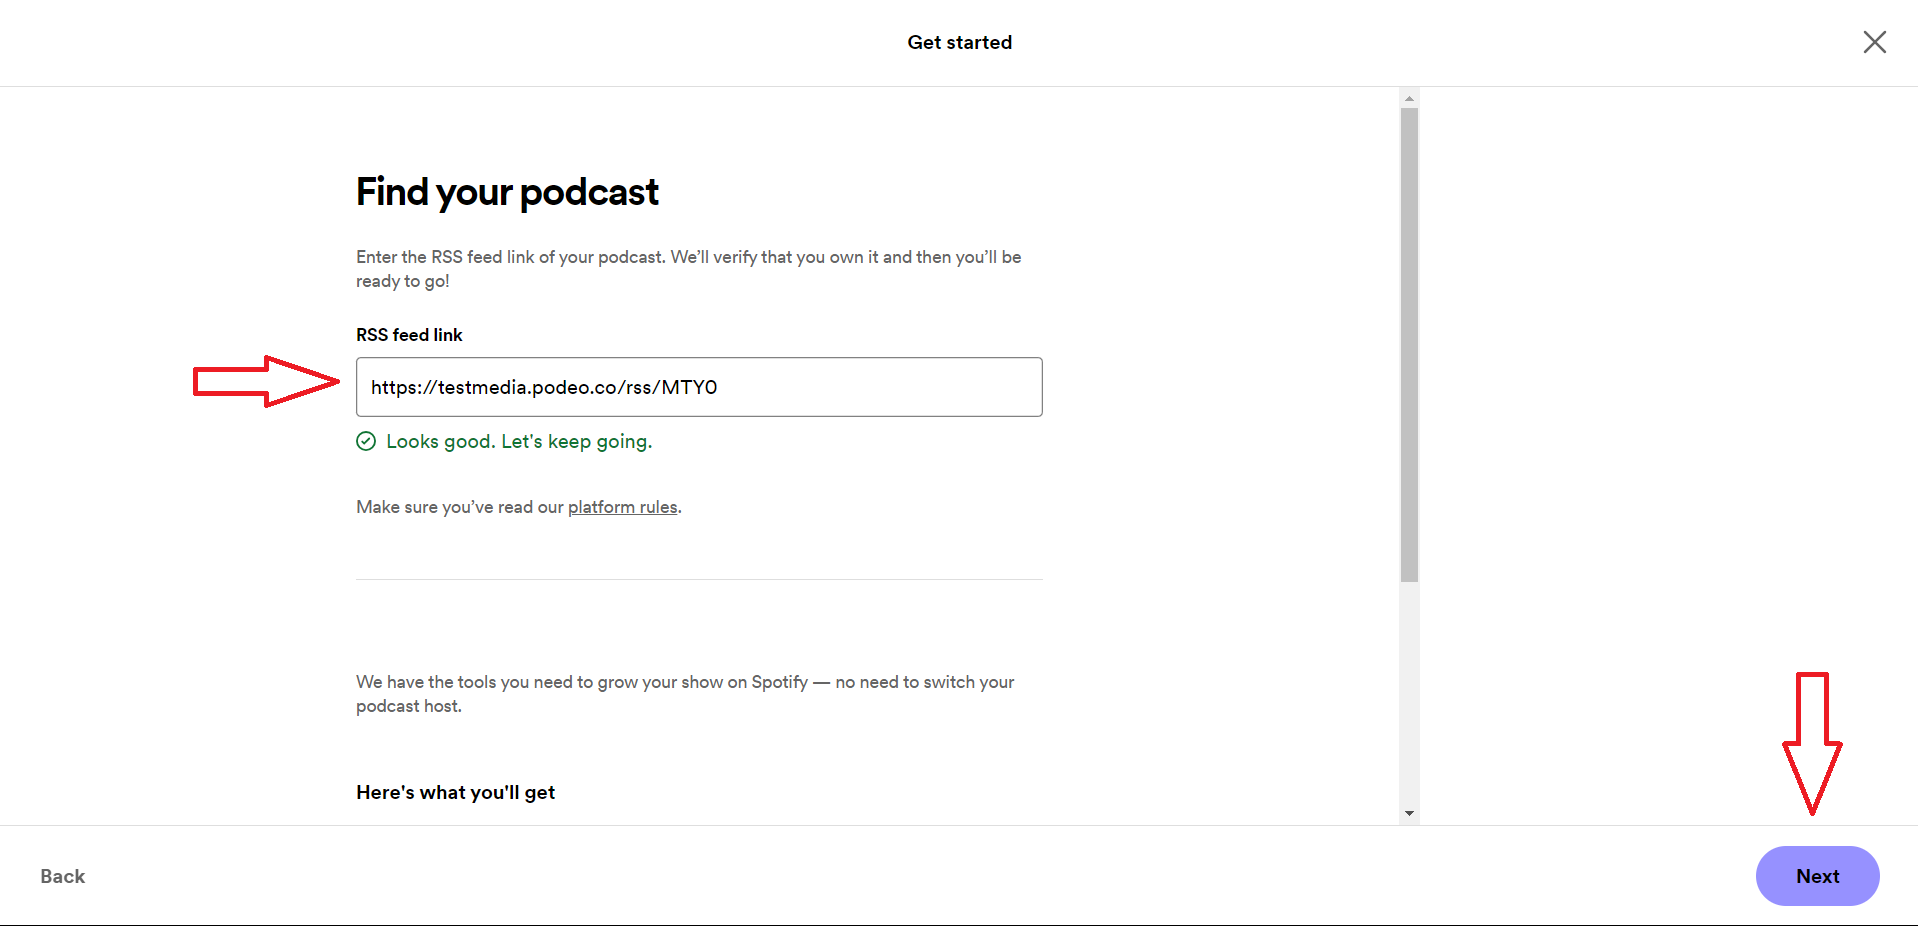Select the 'Find your podcast' heading
This screenshot has height=926, width=1918.
coord(507,192)
